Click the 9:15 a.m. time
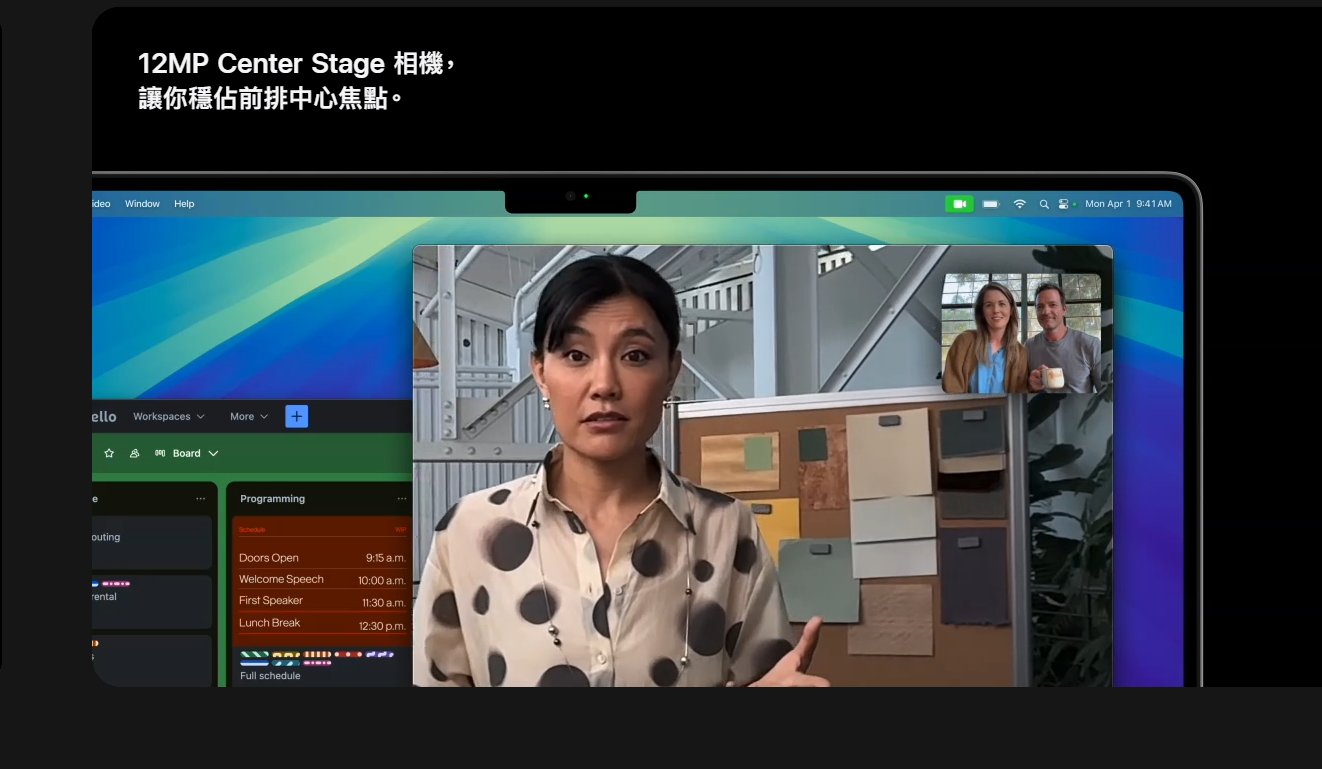Image resolution: width=1322 pixels, height=769 pixels. point(385,558)
